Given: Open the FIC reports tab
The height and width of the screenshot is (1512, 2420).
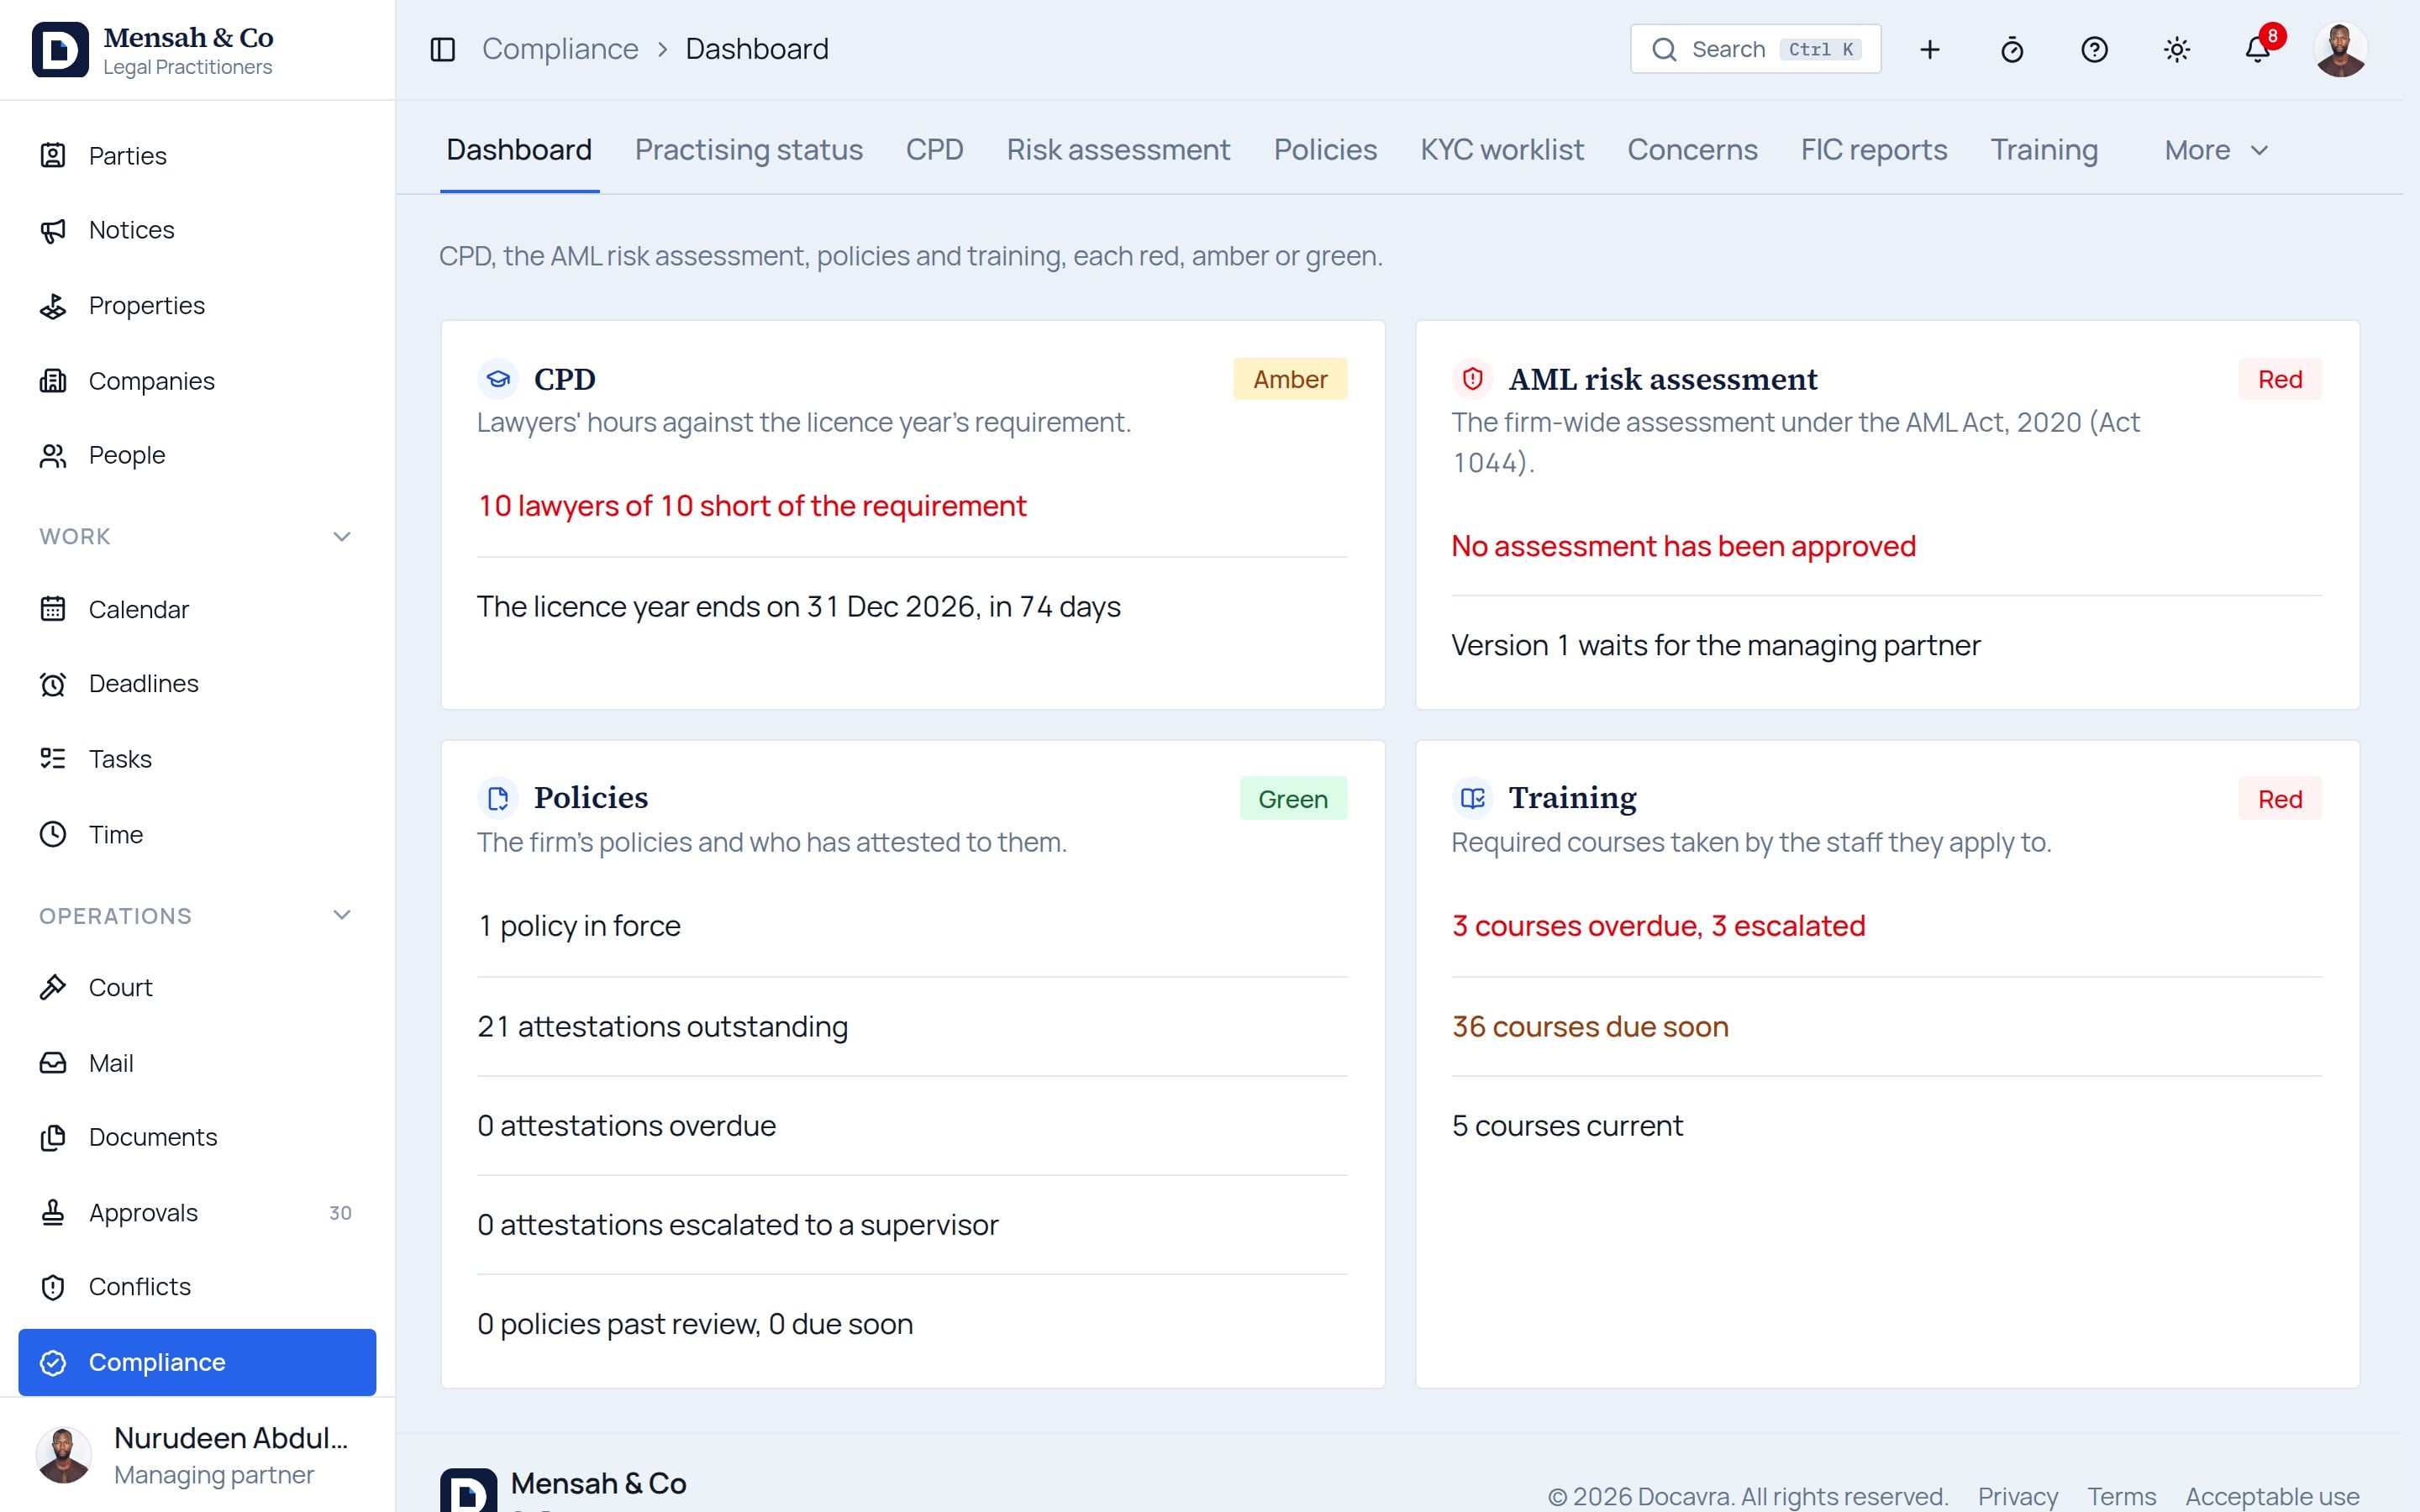Looking at the screenshot, I should tap(1874, 150).
